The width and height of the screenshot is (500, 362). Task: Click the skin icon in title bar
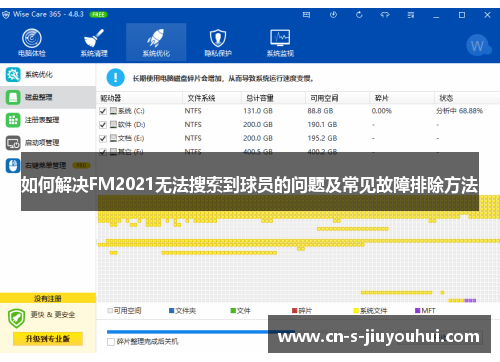[385, 15]
